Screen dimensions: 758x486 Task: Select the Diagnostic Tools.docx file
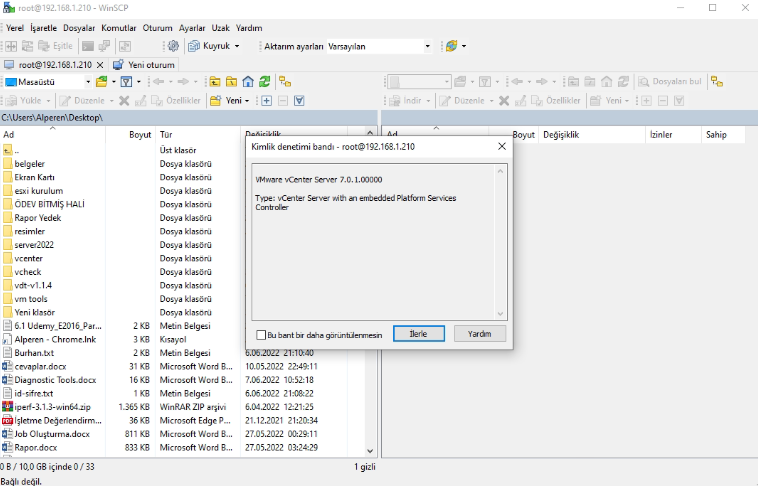(55, 380)
